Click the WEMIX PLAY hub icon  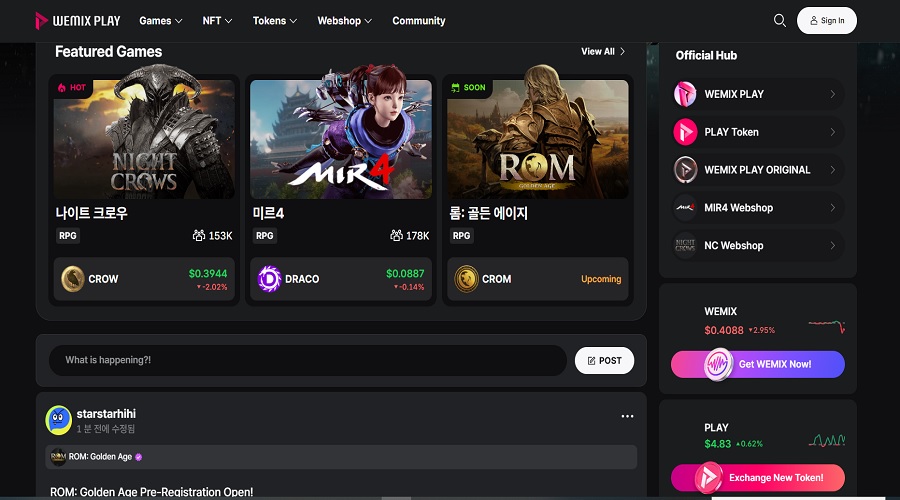(685, 94)
